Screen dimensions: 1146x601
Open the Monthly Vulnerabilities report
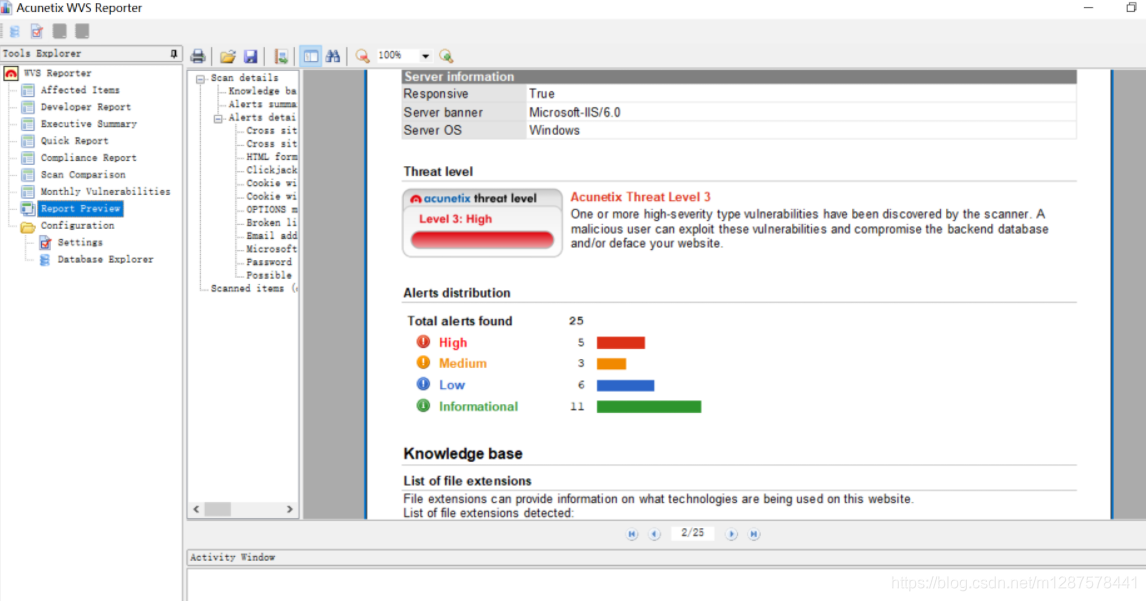[x=105, y=191]
